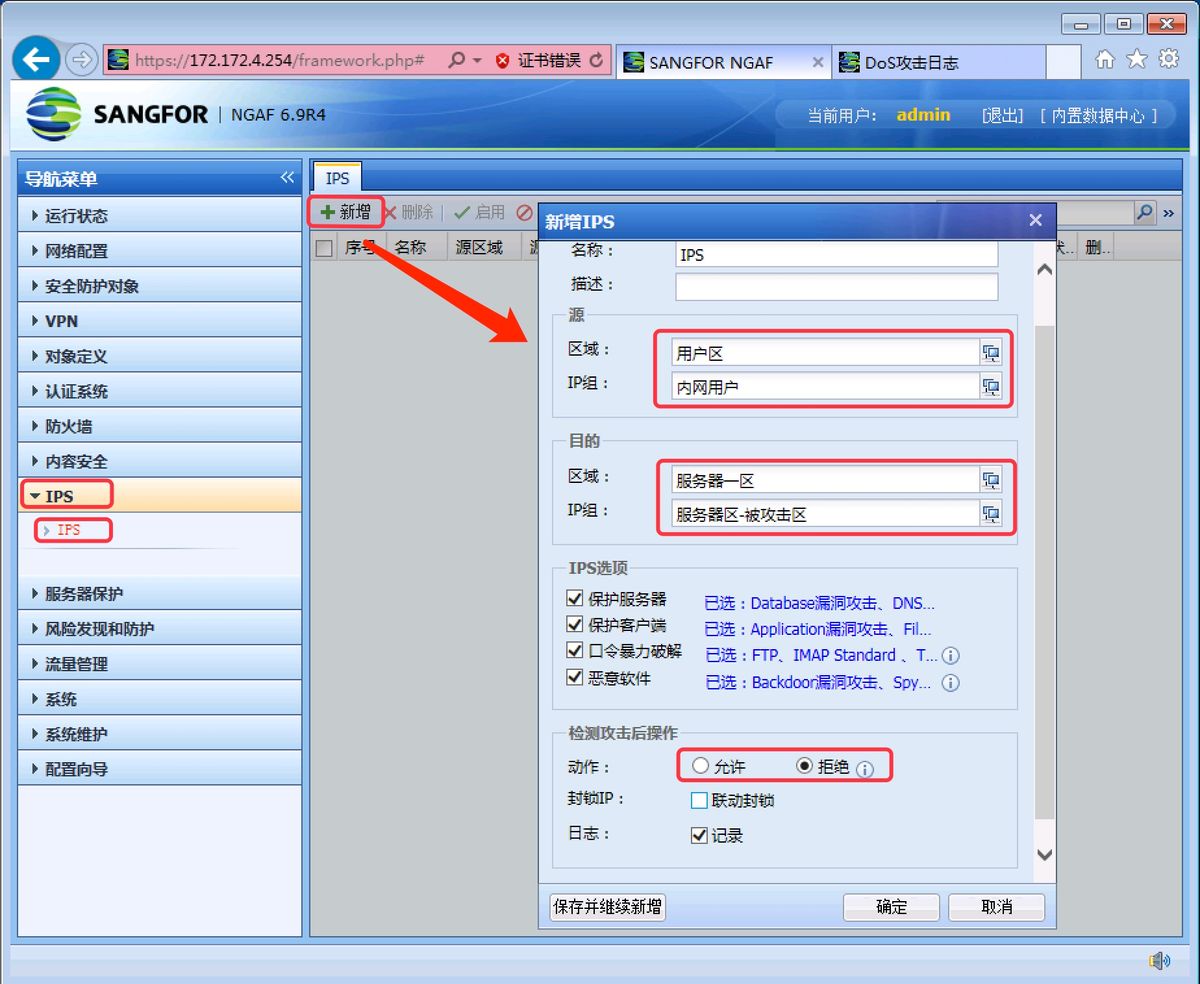The image size is (1200, 984).
Task: Expand 系统维护 menu section
Action: (160, 733)
